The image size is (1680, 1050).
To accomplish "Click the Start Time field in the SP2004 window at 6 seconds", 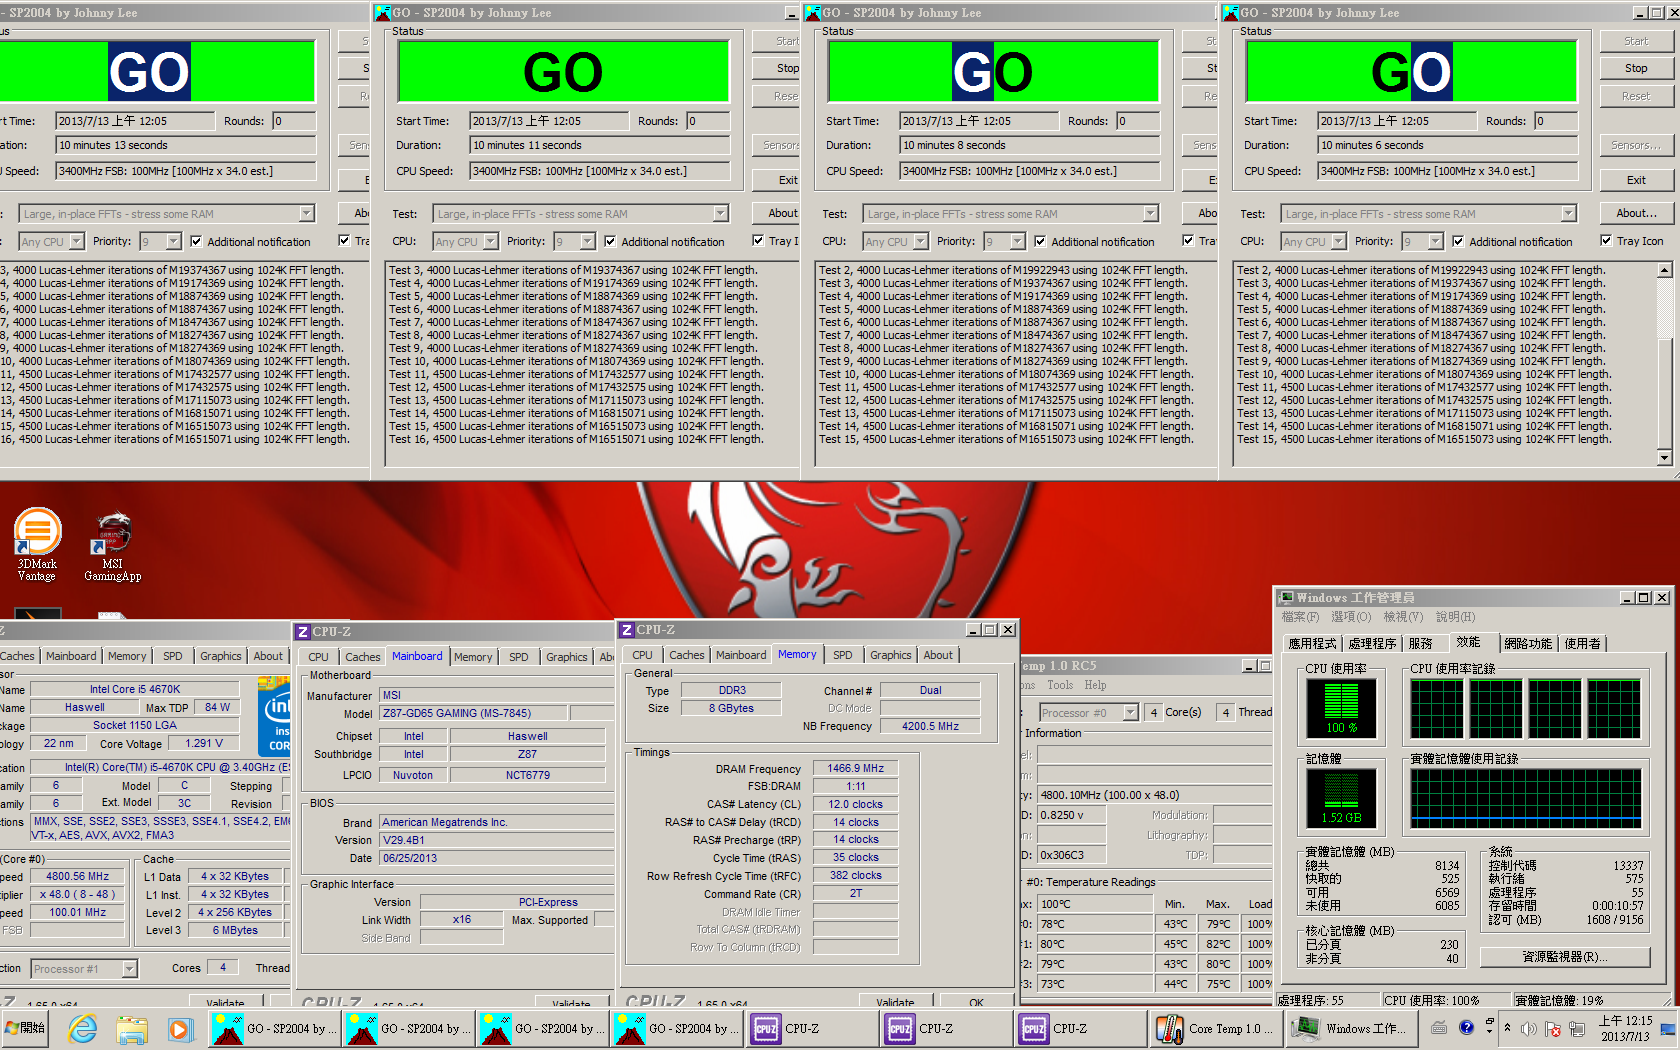I will [1397, 121].
